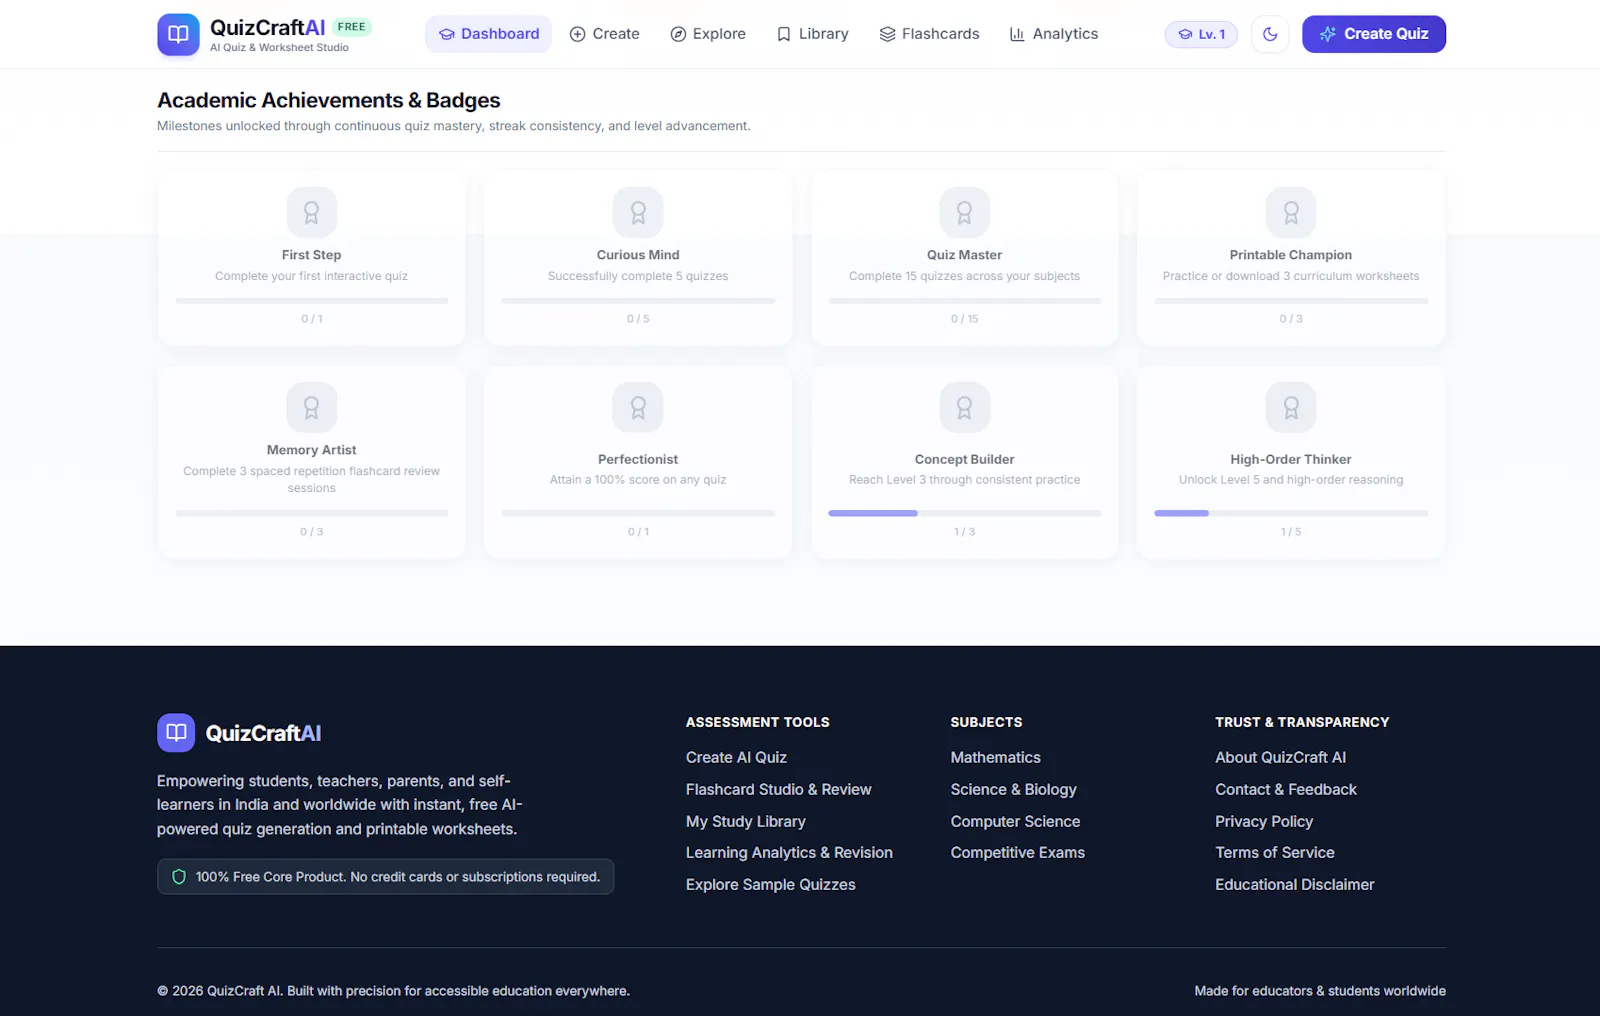Select the Science & Biology link
The width and height of the screenshot is (1600, 1016).
tap(1014, 790)
